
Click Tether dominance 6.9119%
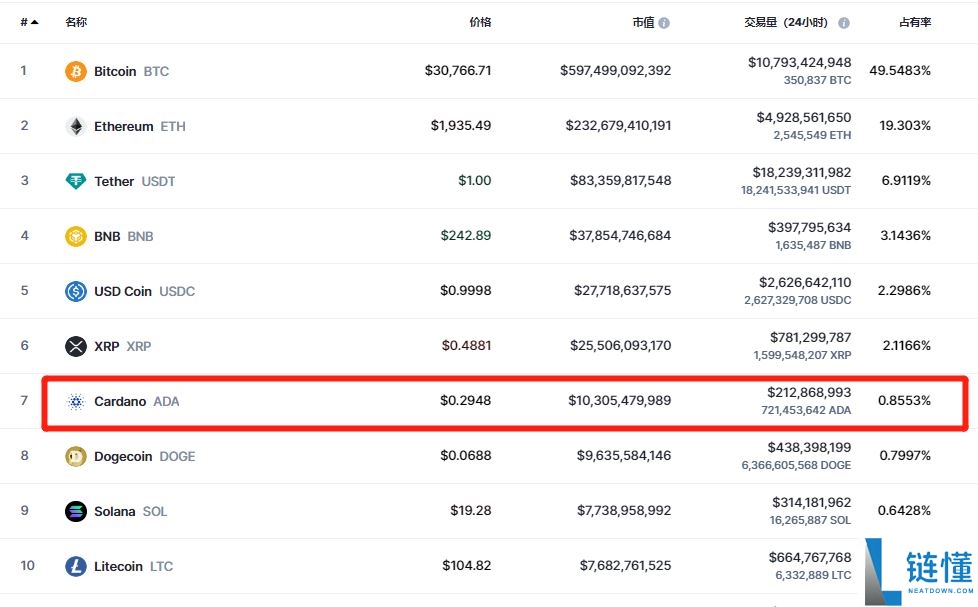(906, 180)
